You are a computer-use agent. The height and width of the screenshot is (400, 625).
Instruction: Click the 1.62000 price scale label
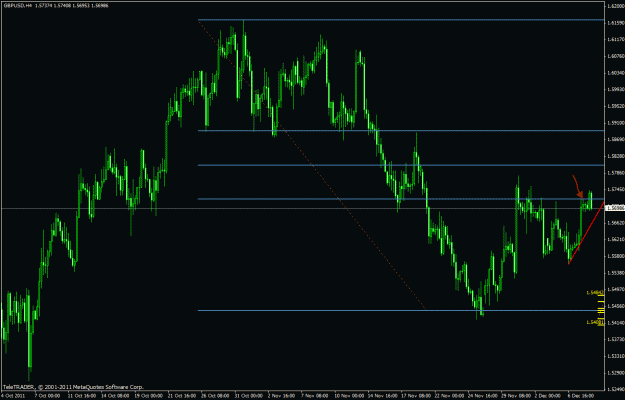[615, 6]
